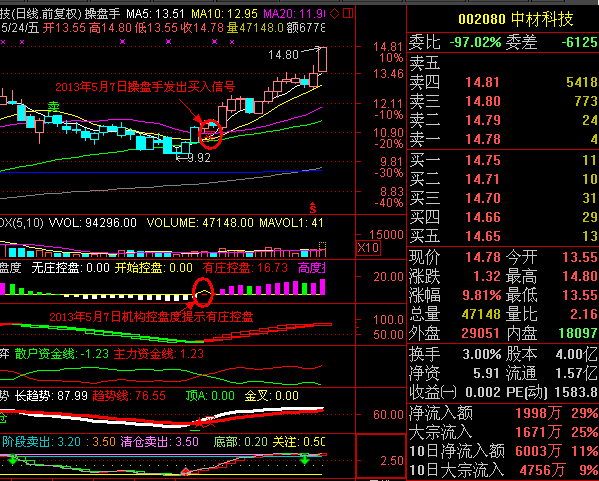Click the 有庄控盘 16.73 indicator label
This screenshot has width=599, height=481.
(x=245, y=268)
